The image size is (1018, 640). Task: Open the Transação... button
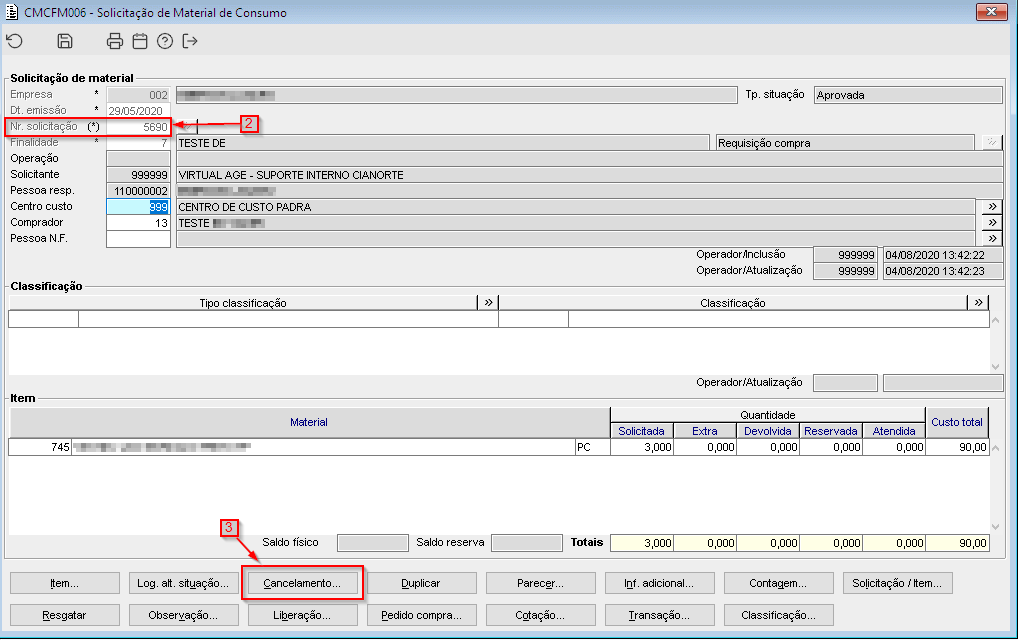tap(660, 615)
